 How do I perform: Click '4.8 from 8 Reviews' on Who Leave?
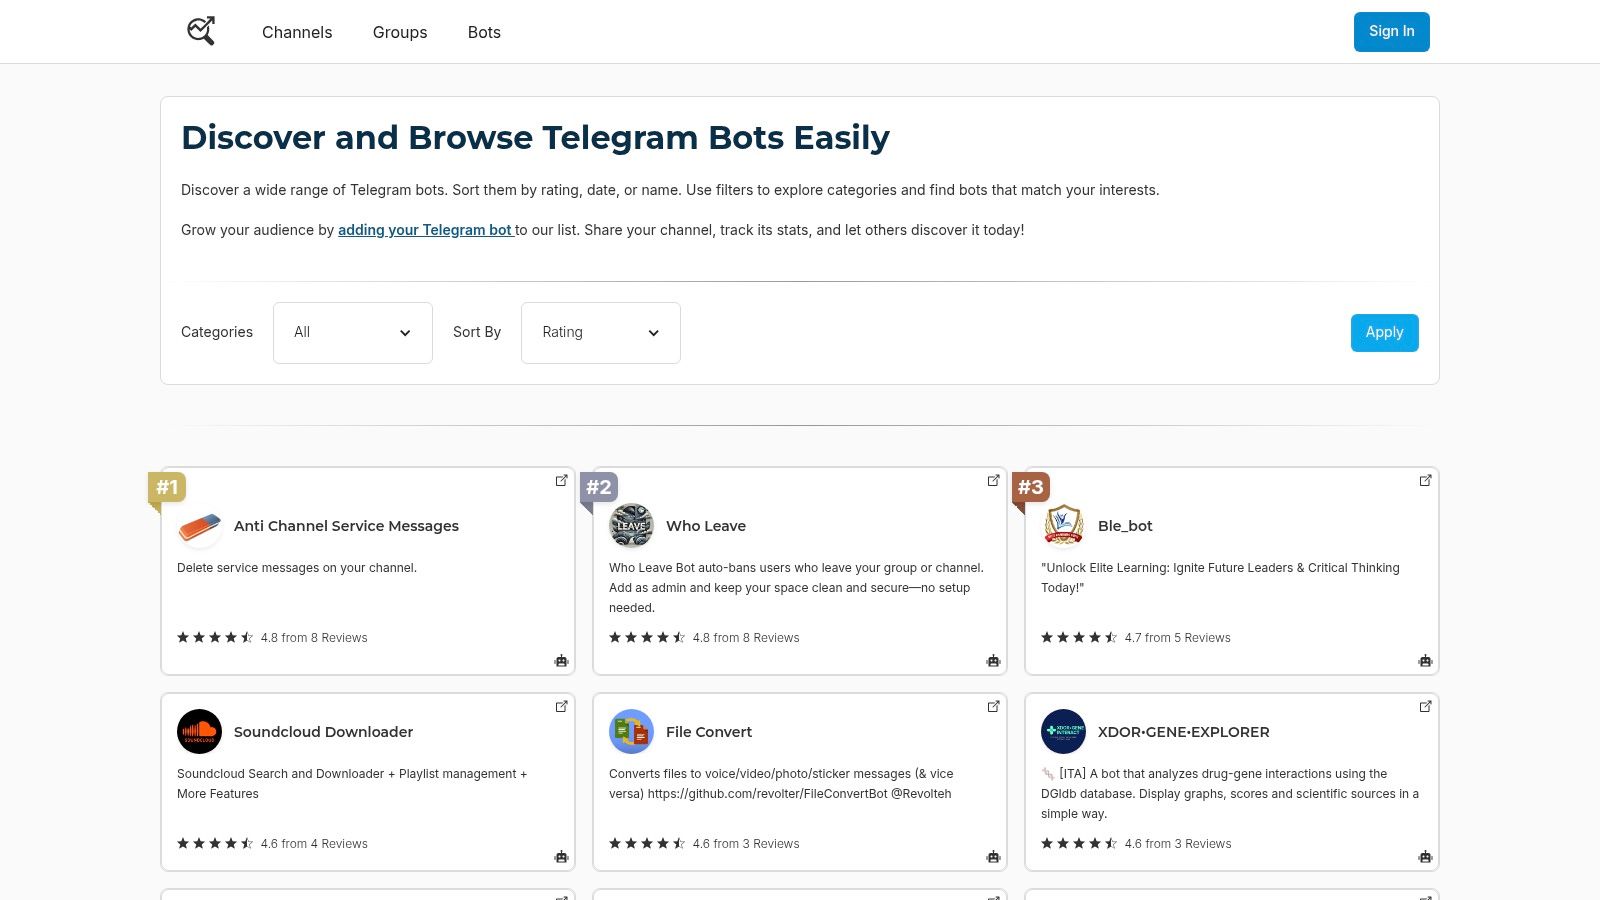point(746,638)
